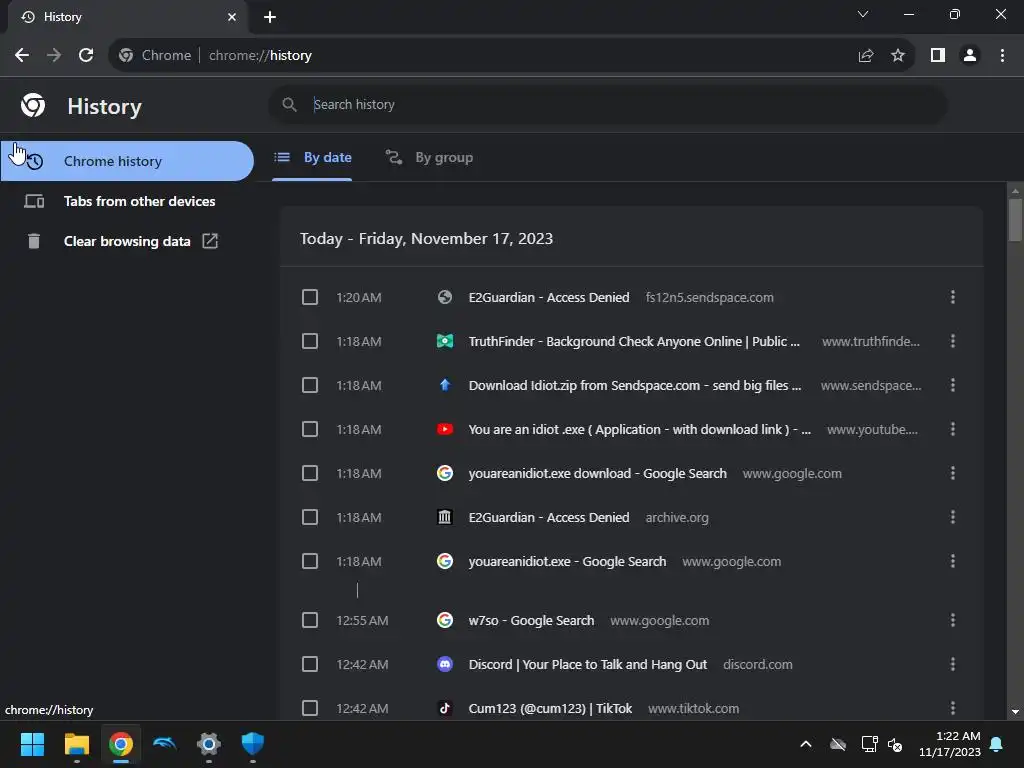Check the 1:20 AM E2Guardian sendspace entry
Screen dimensions: 1024x768
point(310,297)
